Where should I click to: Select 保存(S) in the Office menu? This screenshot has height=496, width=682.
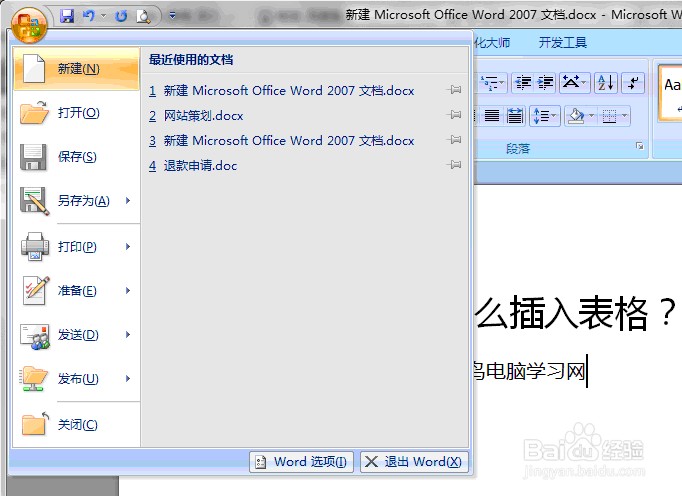(77, 157)
